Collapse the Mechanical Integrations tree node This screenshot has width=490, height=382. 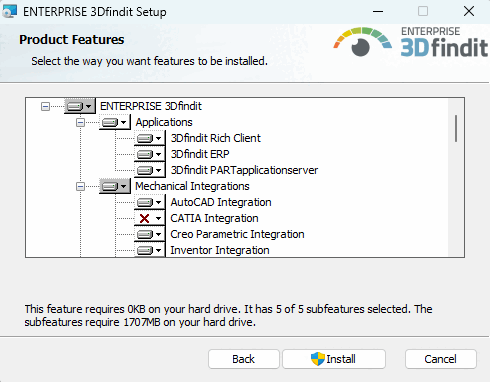tap(80, 187)
